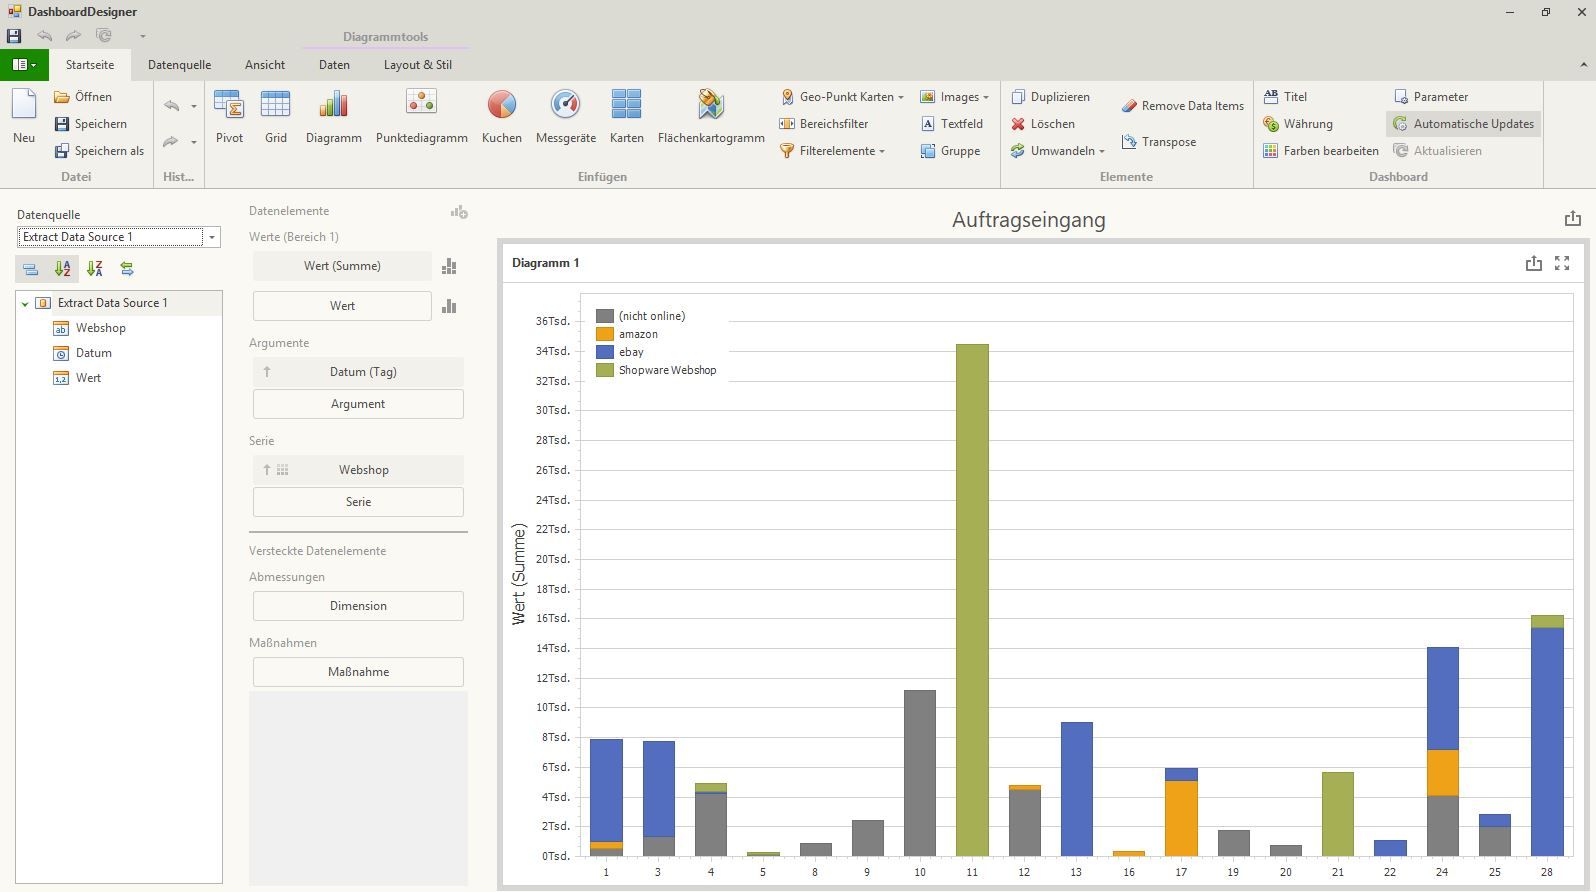
Task: Collapse the Extract Data Source 1 tree node
Action: tap(25, 303)
